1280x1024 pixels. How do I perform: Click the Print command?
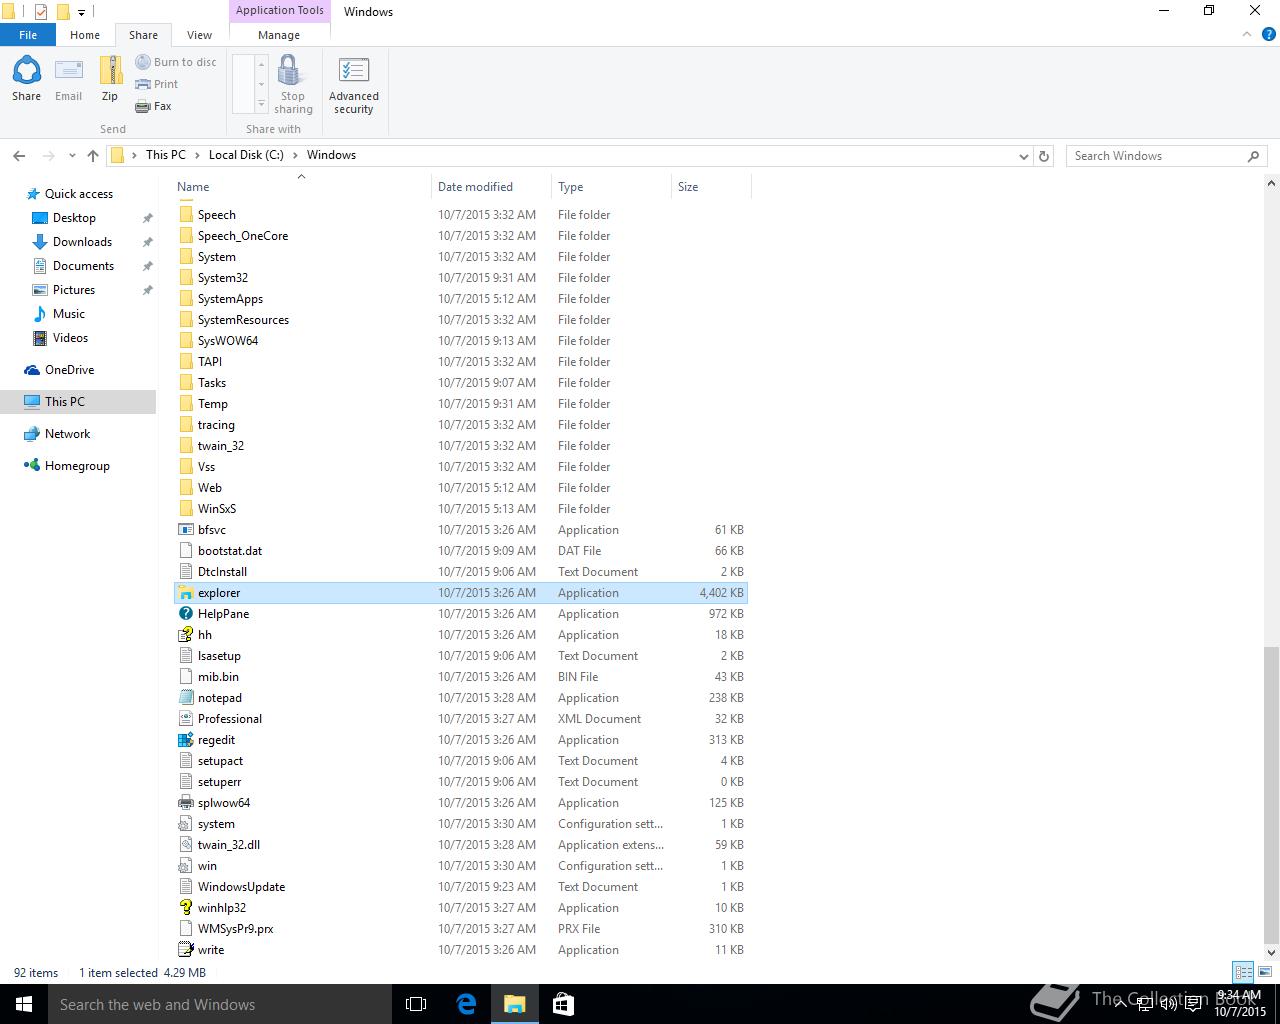click(157, 84)
